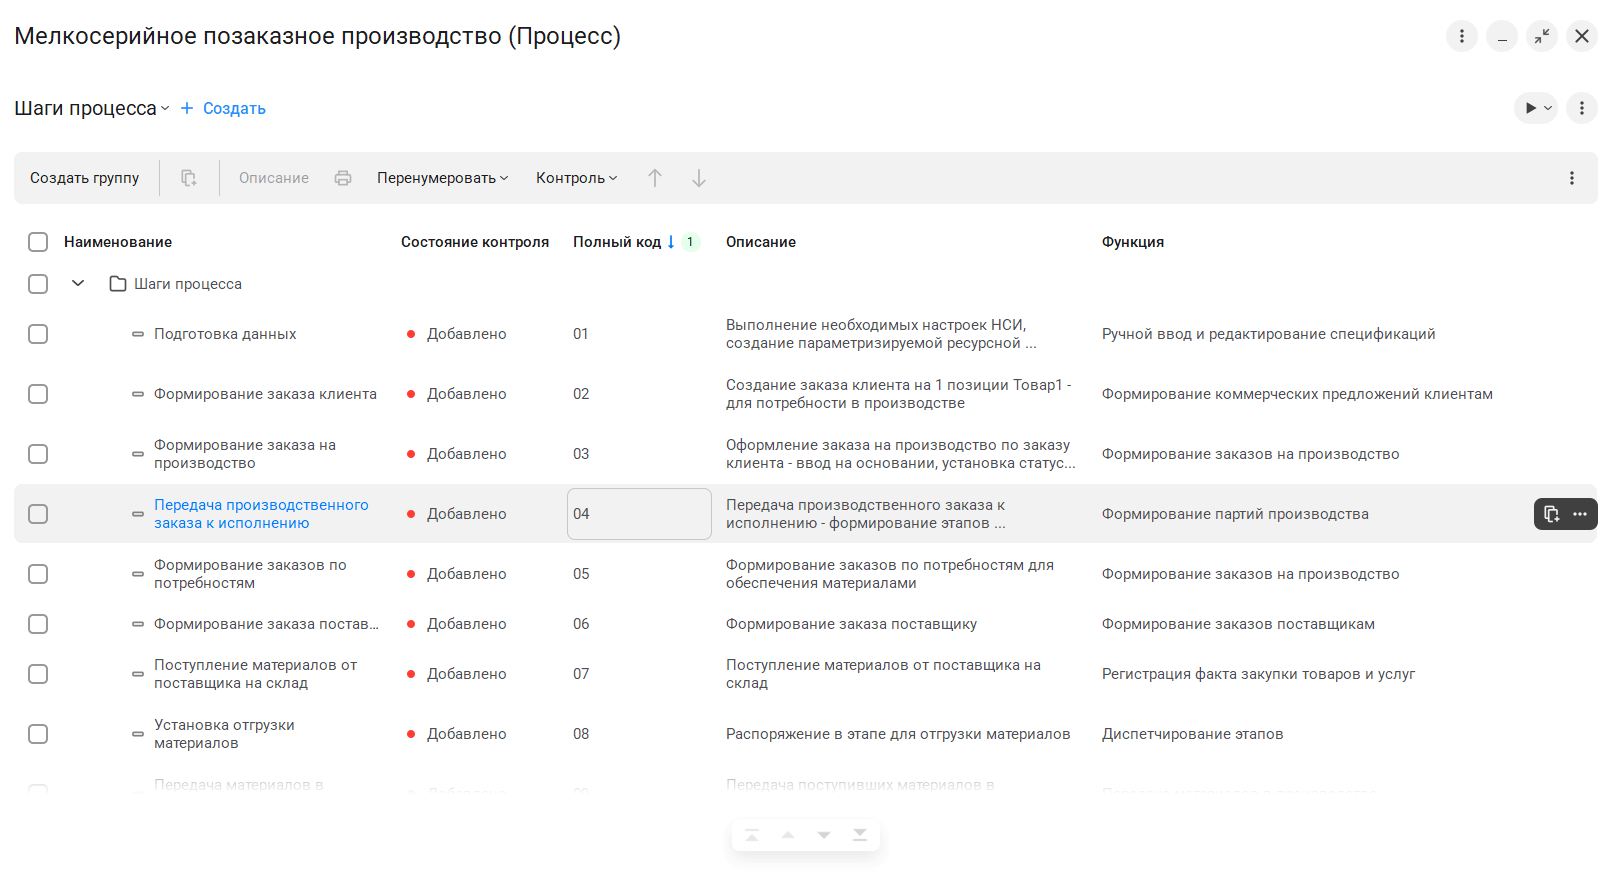This screenshot has height=885, width=1615.
Task: Click the copy icon in the highlighted row 04
Action: pyautogui.click(x=1551, y=514)
